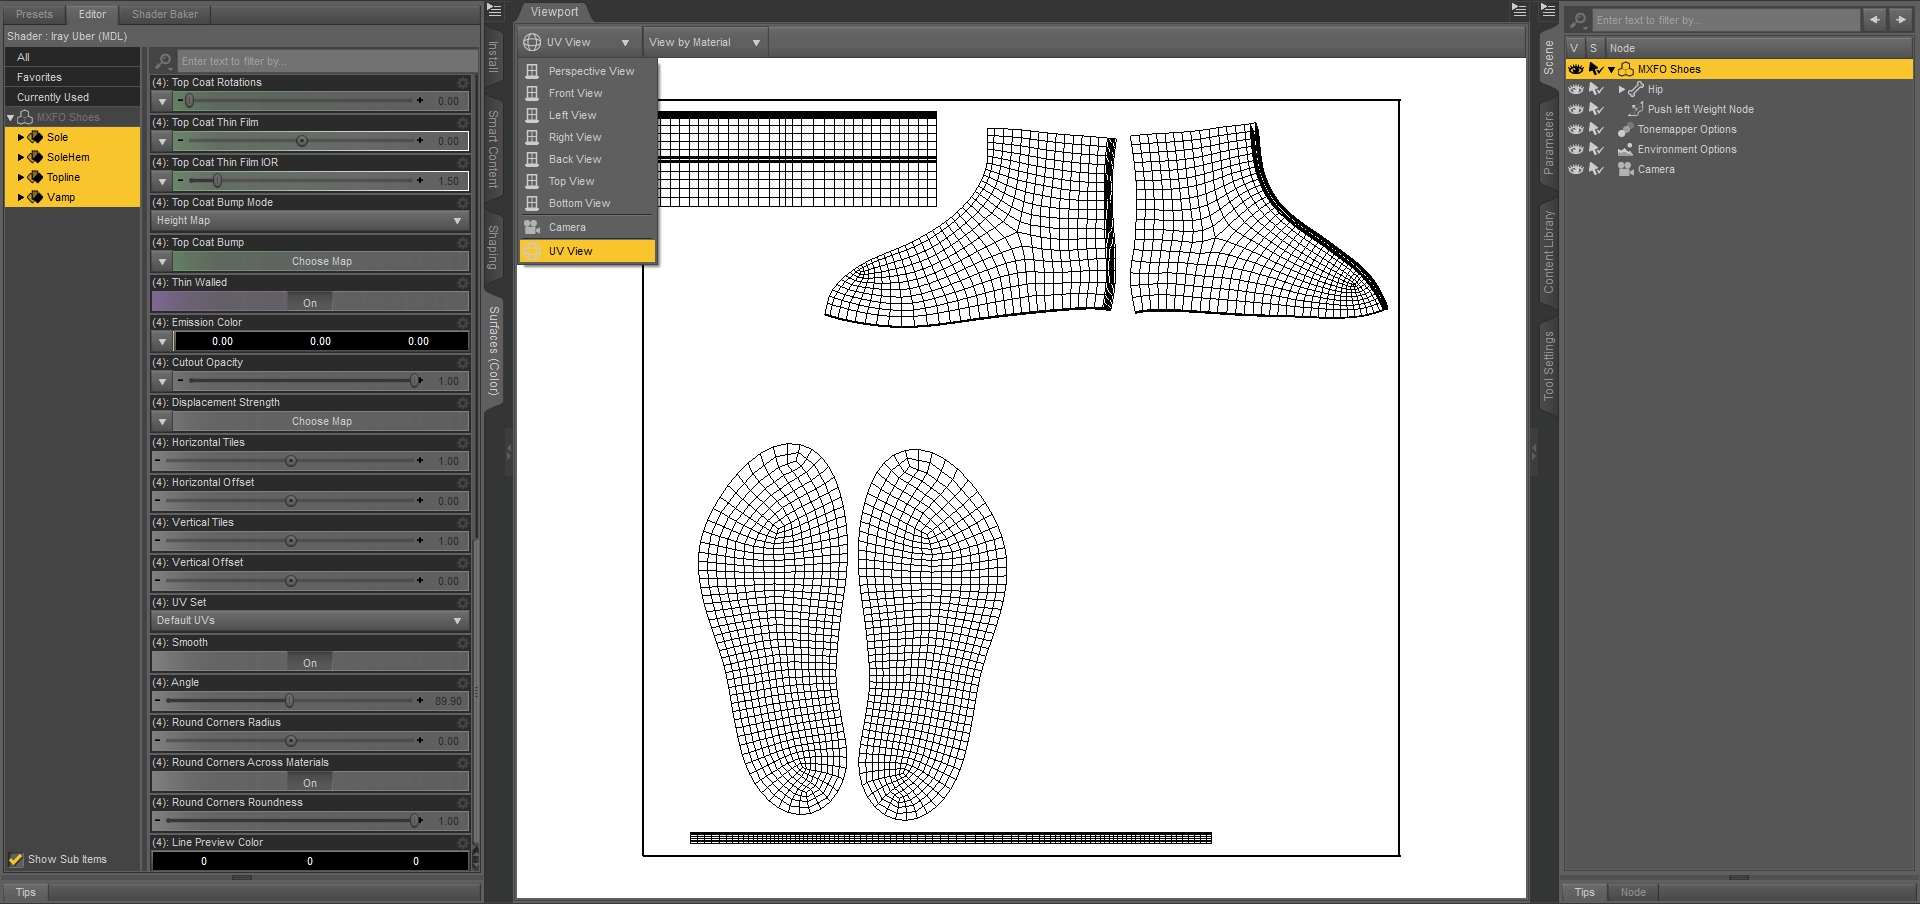Click the Top Coat Bump Choose Map button

coord(321,261)
